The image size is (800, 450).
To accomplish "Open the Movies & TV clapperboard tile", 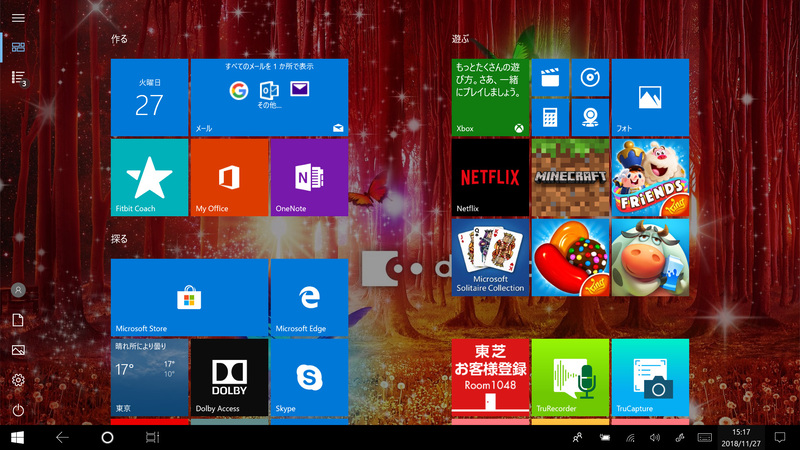I will (551, 78).
